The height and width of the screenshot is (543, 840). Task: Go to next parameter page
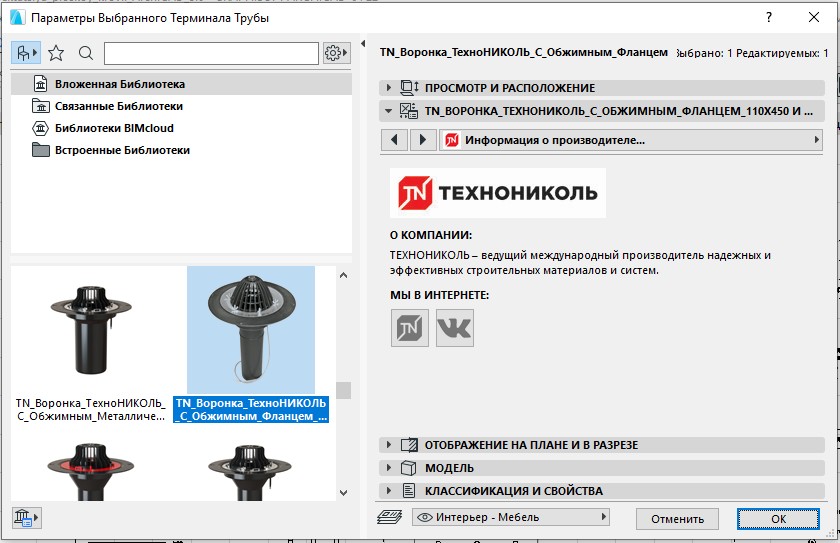(x=423, y=140)
